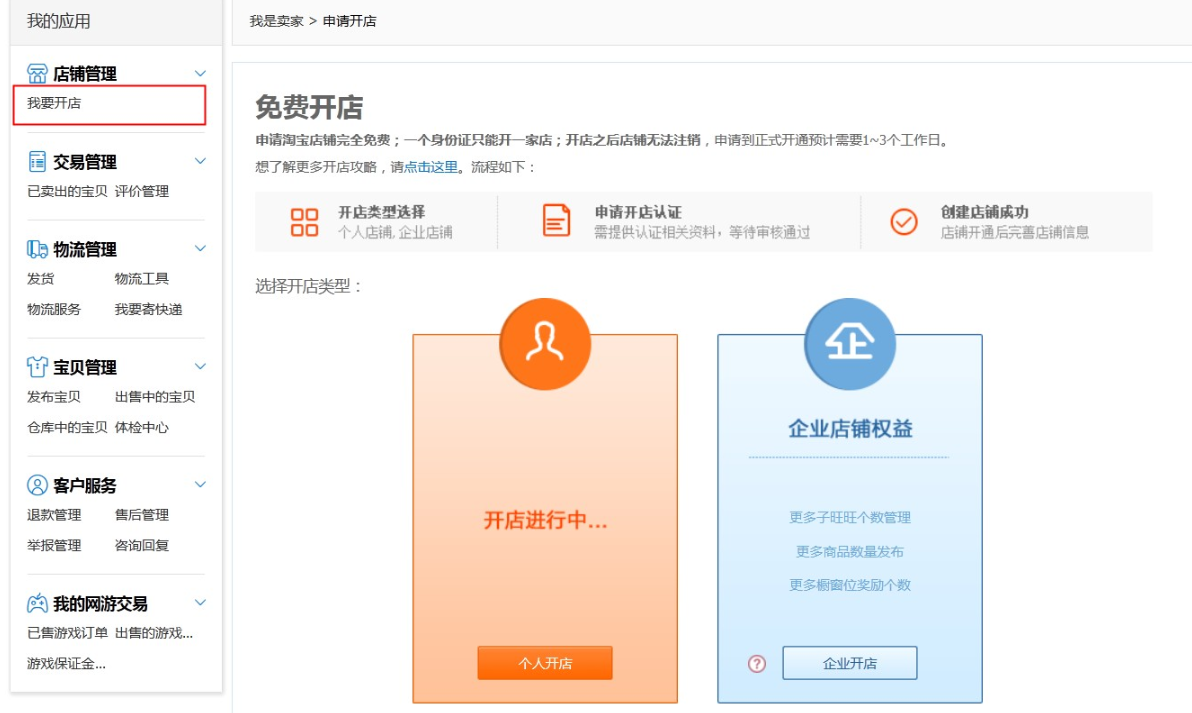The width and height of the screenshot is (1192, 713).
Task: Click 更多橱窗位奖励个数 text
Action: (x=850, y=585)
